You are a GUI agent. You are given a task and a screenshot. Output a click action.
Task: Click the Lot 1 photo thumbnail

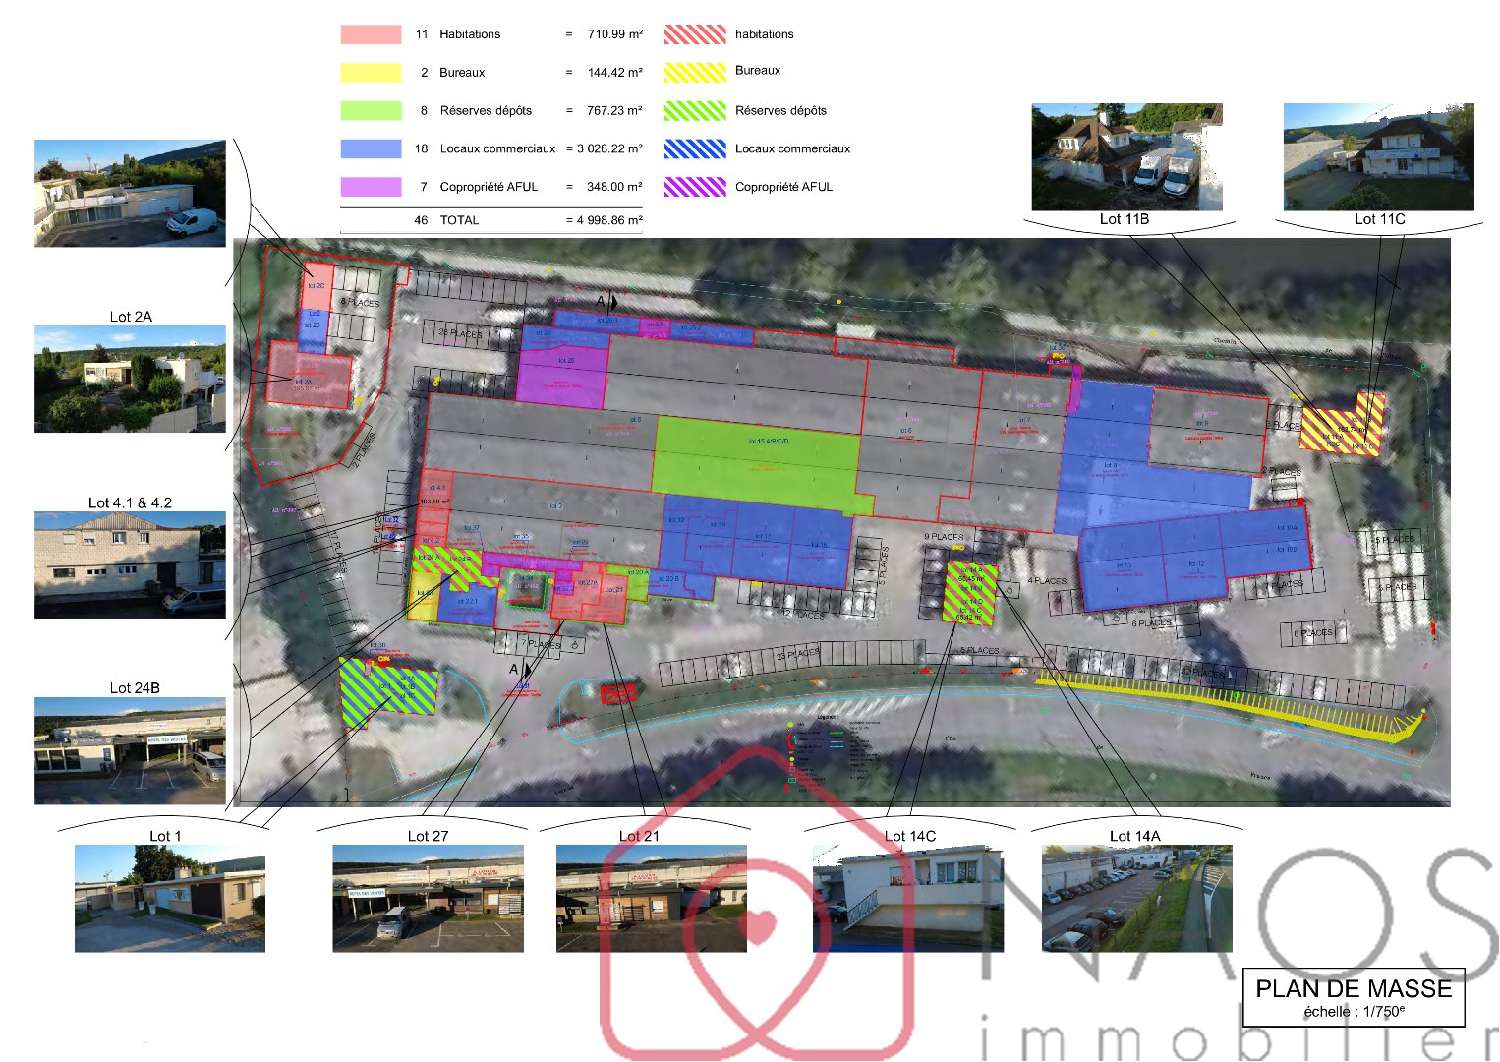[170, 898]
